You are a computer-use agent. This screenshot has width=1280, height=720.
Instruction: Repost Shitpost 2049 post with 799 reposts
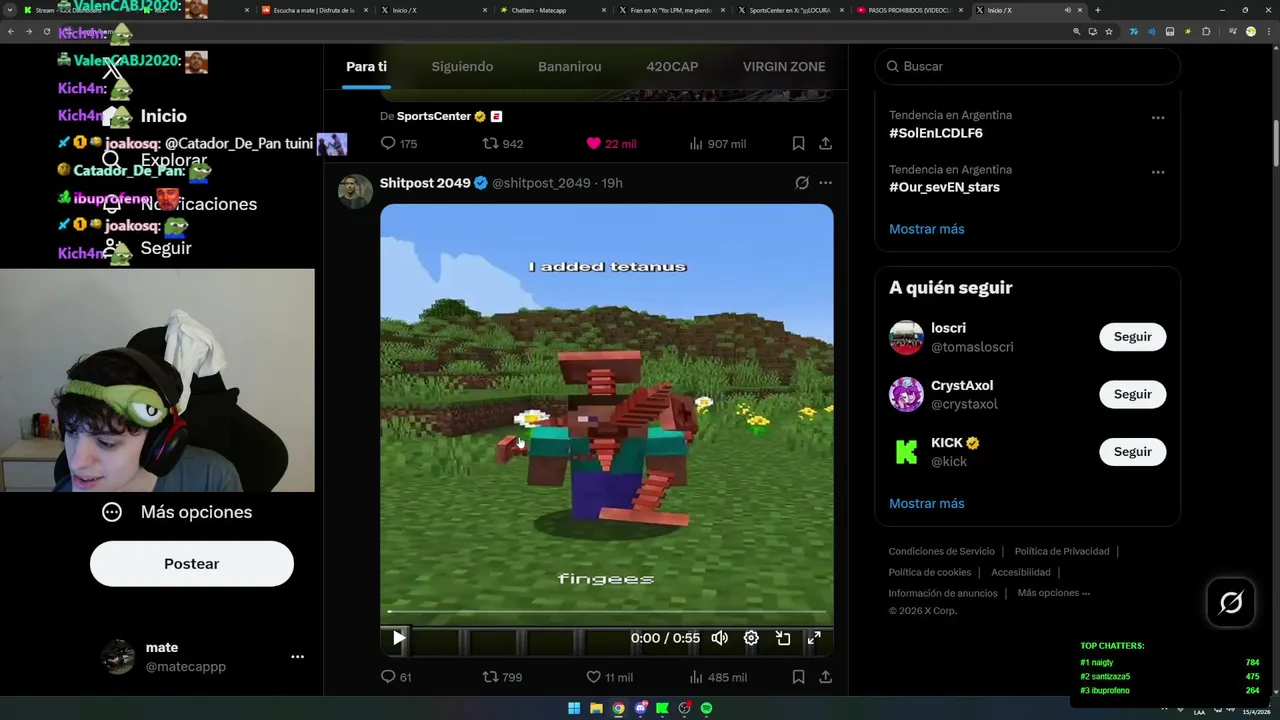point(502,677)
